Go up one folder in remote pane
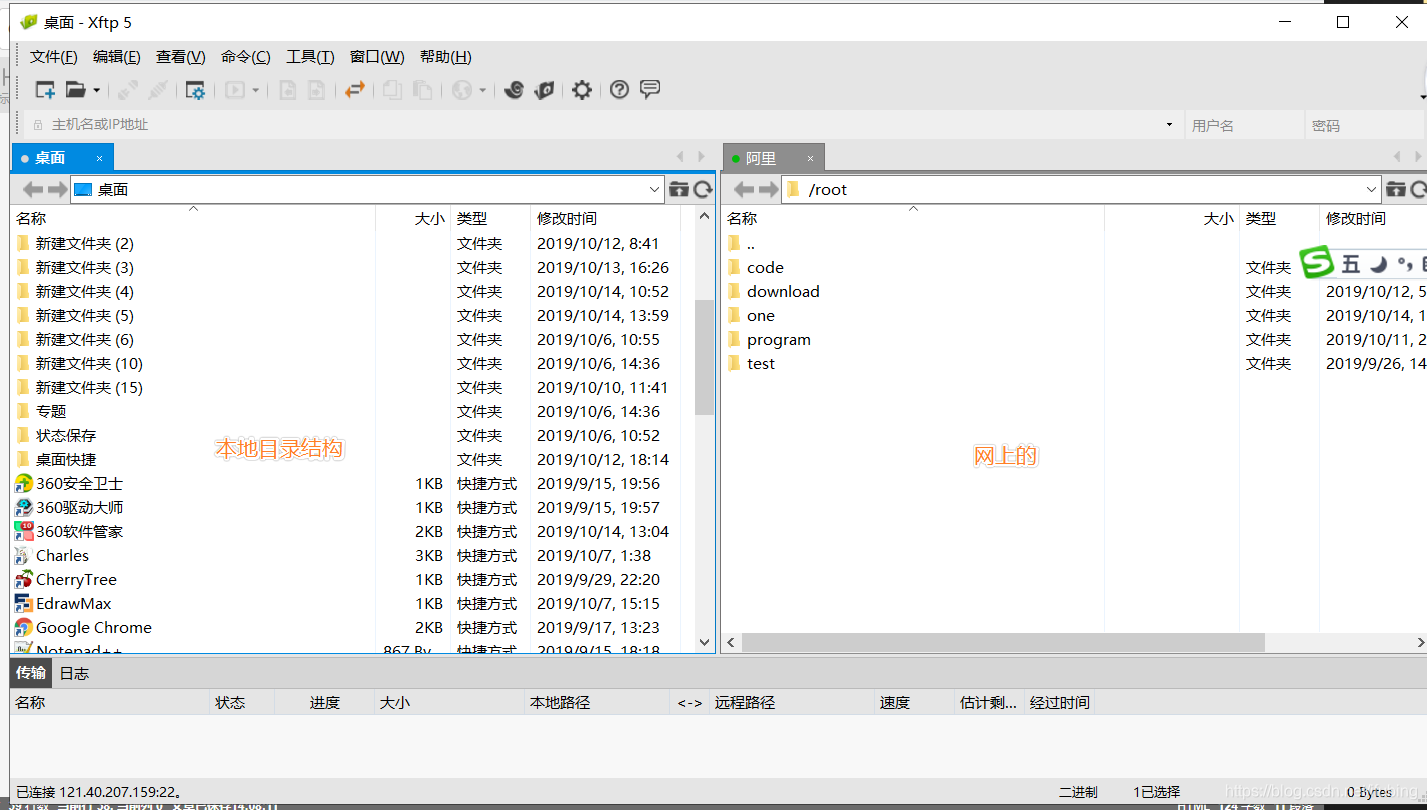This screenshot has width=1427, height=810. pos(1396,189)
